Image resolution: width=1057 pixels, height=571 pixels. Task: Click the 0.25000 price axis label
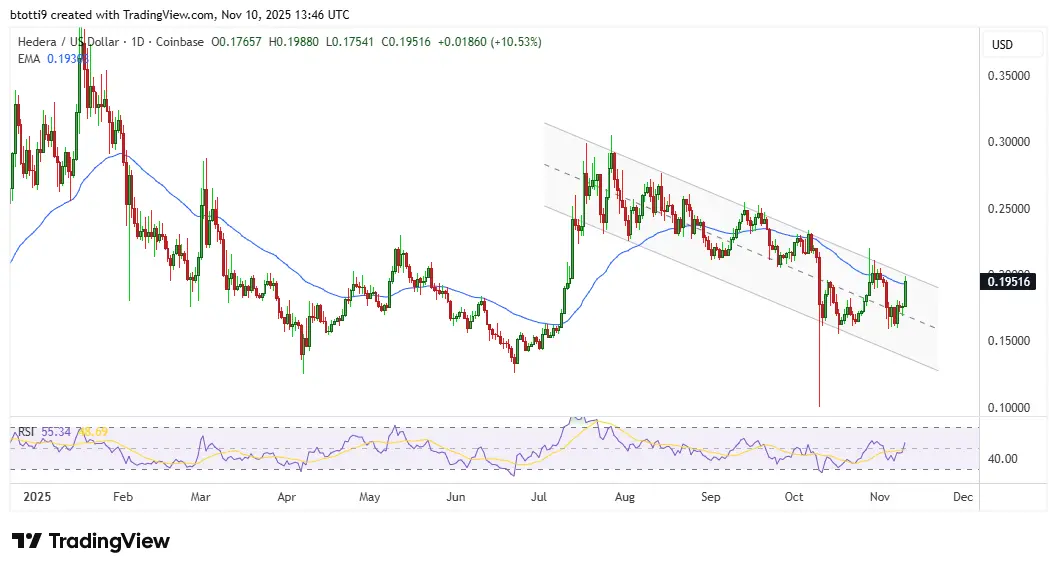tap(1008, 208)
